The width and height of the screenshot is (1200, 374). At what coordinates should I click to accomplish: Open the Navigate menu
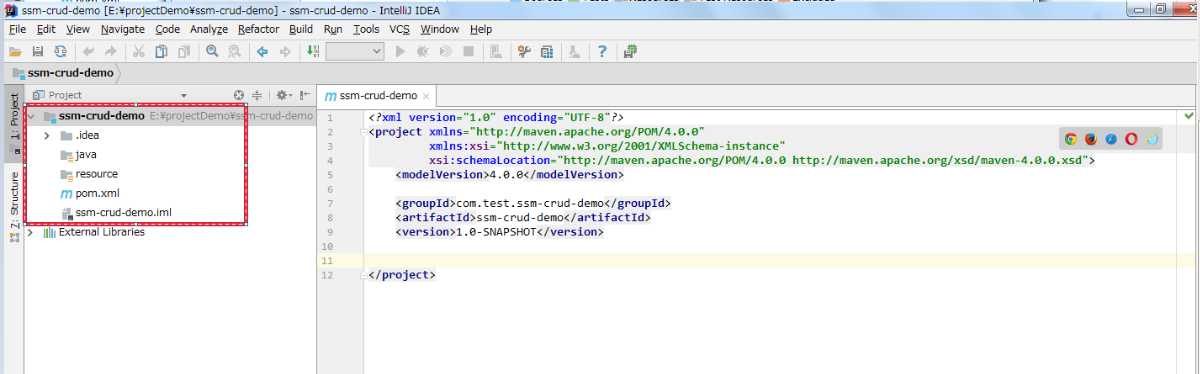coord(122,29)
